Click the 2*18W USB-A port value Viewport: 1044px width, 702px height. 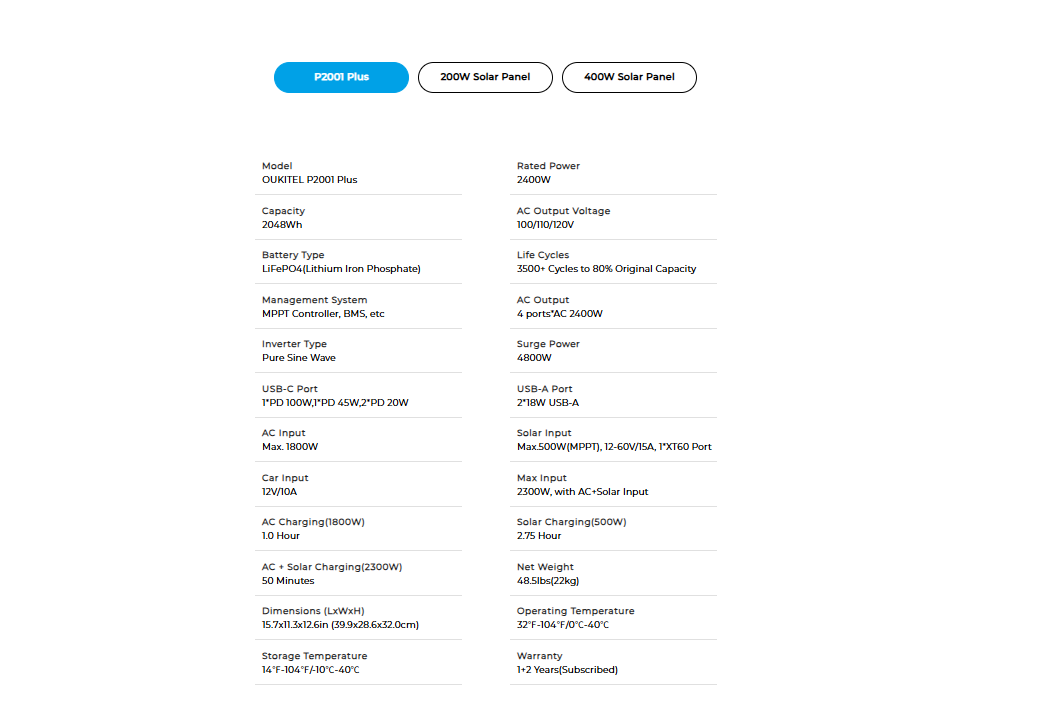[x=548, y=403]
